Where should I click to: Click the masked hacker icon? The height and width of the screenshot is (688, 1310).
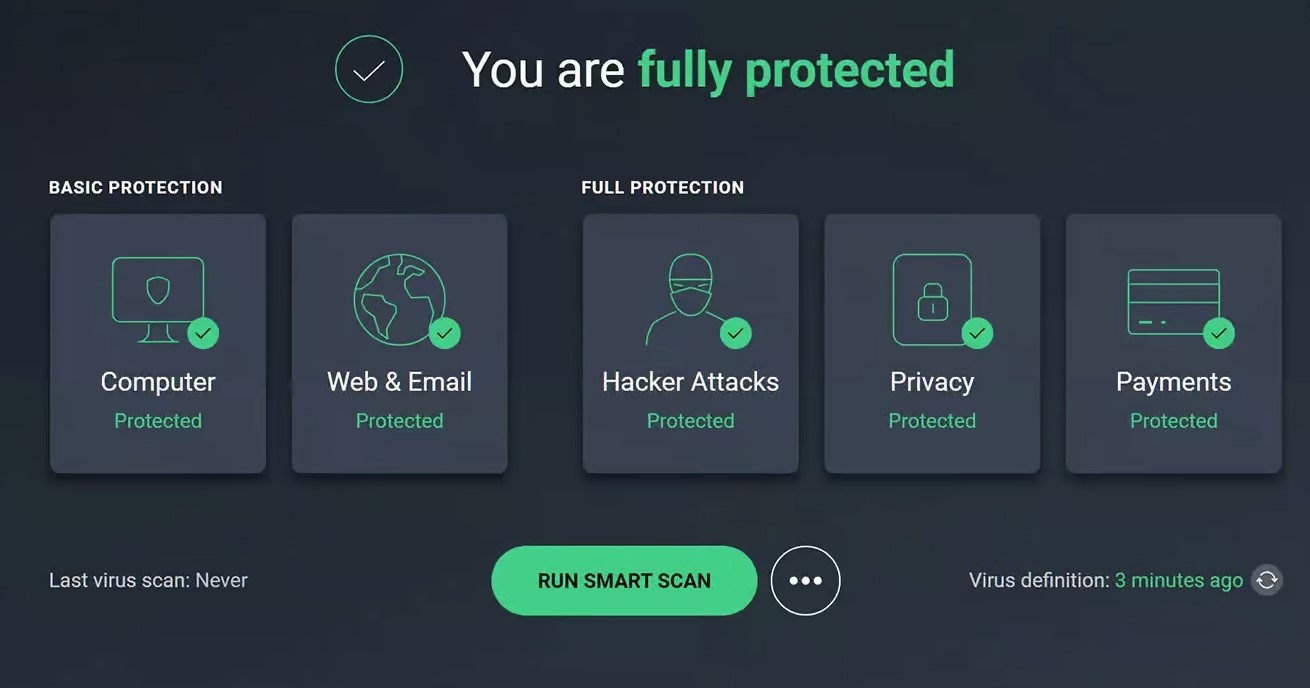[690, 299]
